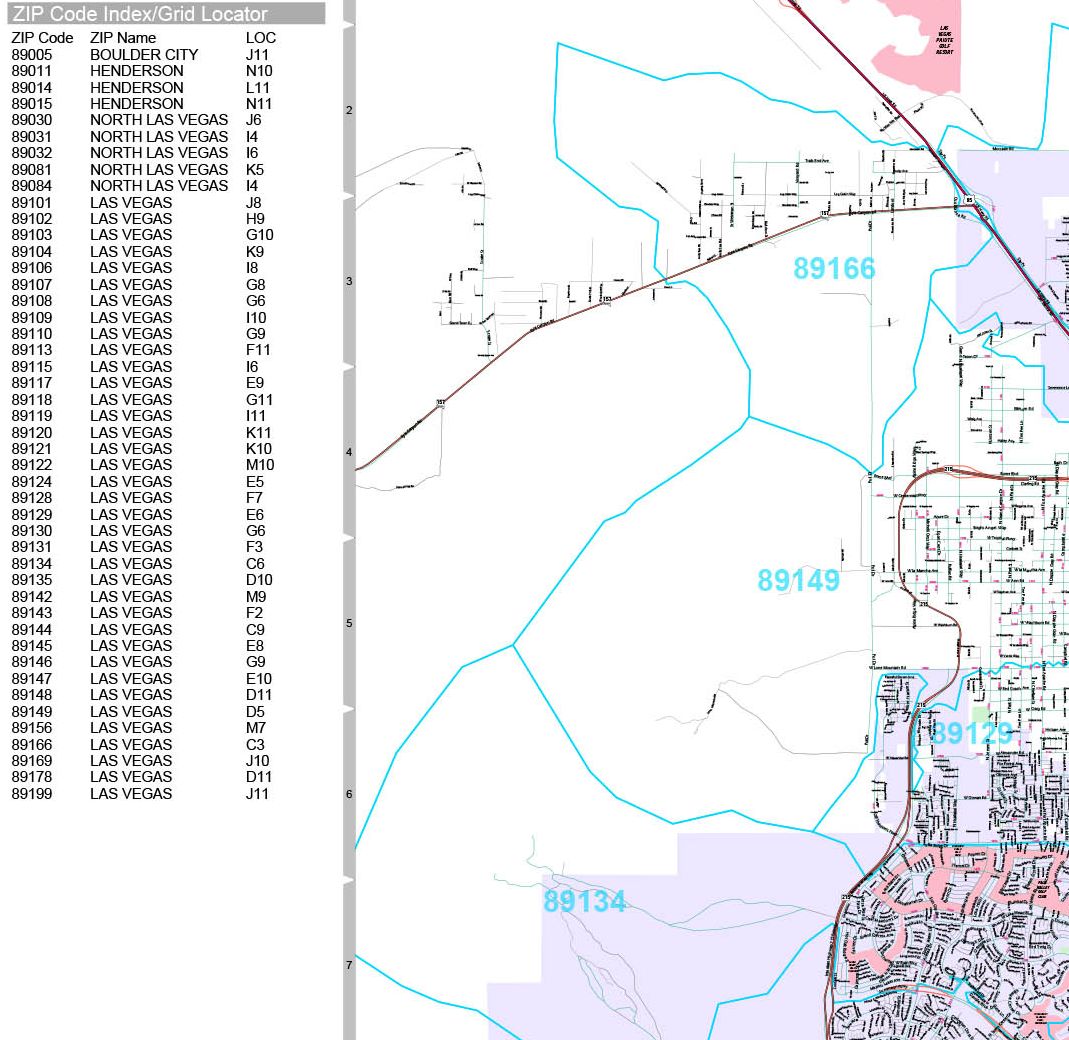Image resolution: width=1069 pixels, height=1040 pixels.
Task: Click the L11 locator value
Action: 258,87
